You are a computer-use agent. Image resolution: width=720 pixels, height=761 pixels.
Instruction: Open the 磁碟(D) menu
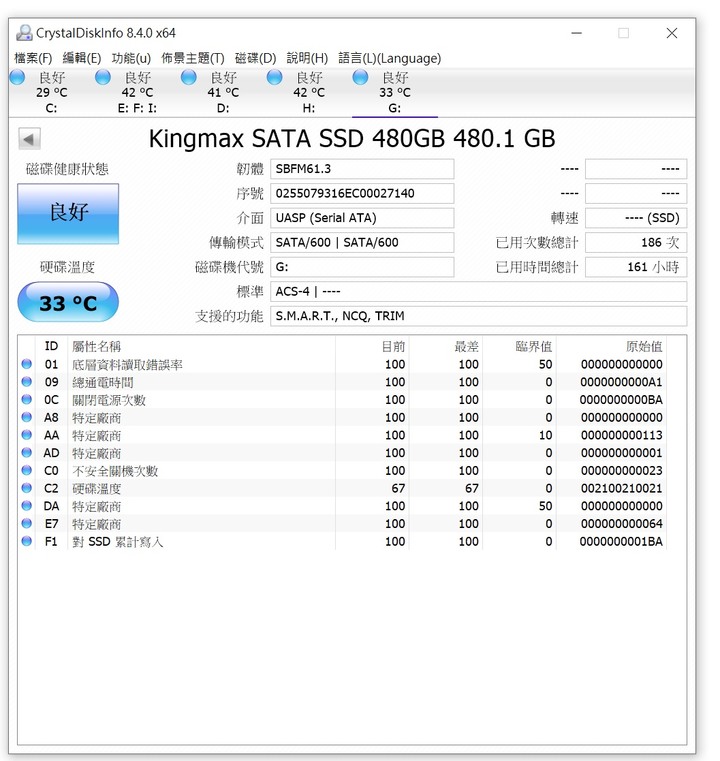tap(255, 58)
